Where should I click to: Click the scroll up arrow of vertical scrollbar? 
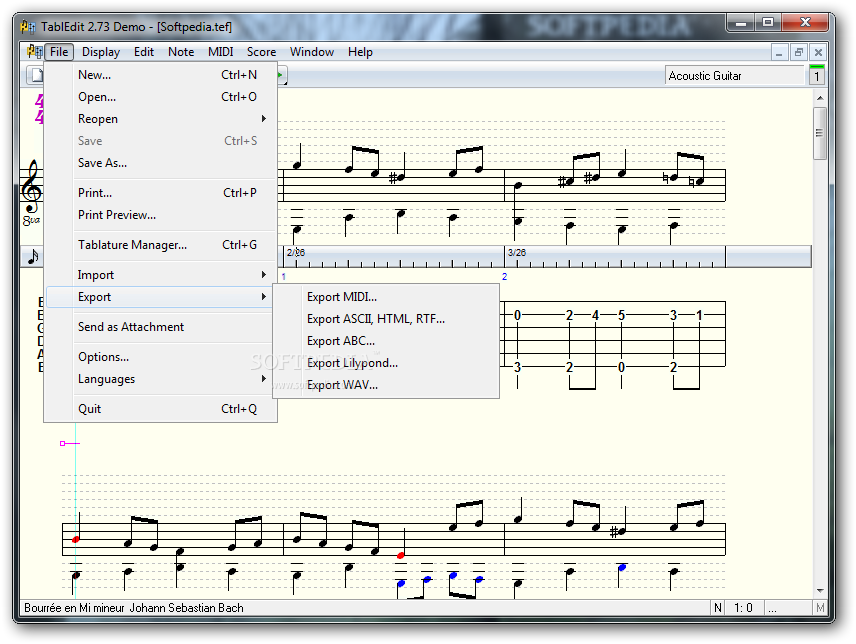pos(819,98)
